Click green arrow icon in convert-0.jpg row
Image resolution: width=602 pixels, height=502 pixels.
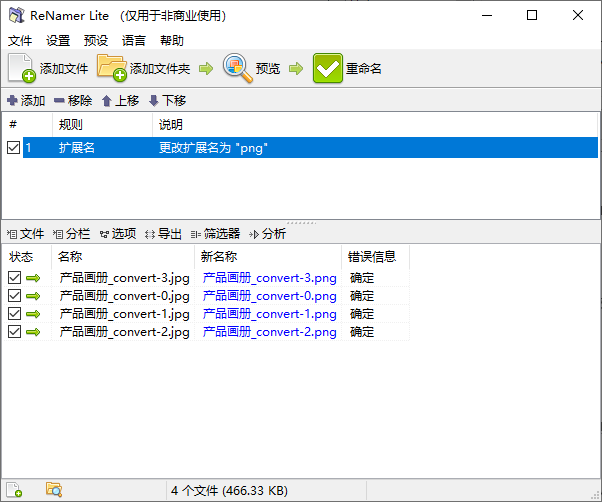point(33,296)
